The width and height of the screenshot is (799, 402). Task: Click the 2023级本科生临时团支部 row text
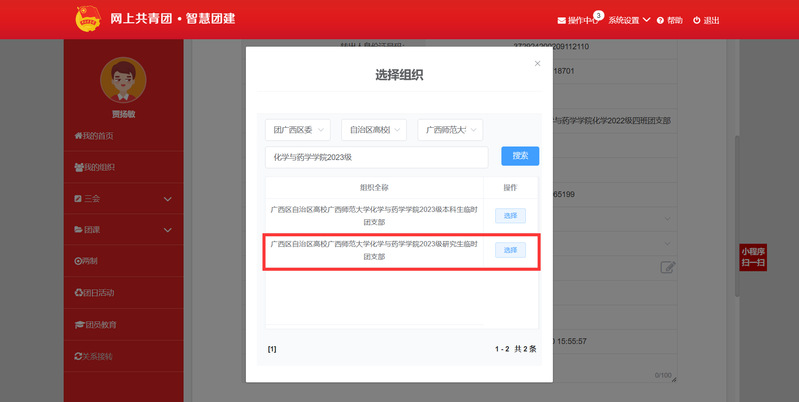pos(374,216)
